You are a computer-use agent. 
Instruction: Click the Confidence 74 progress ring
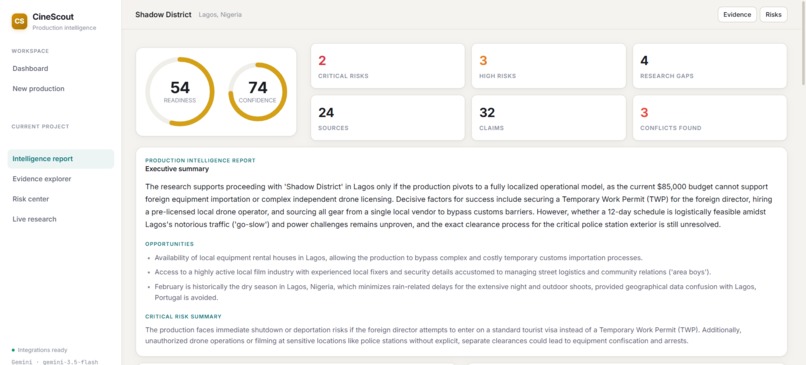click(258, 92)
